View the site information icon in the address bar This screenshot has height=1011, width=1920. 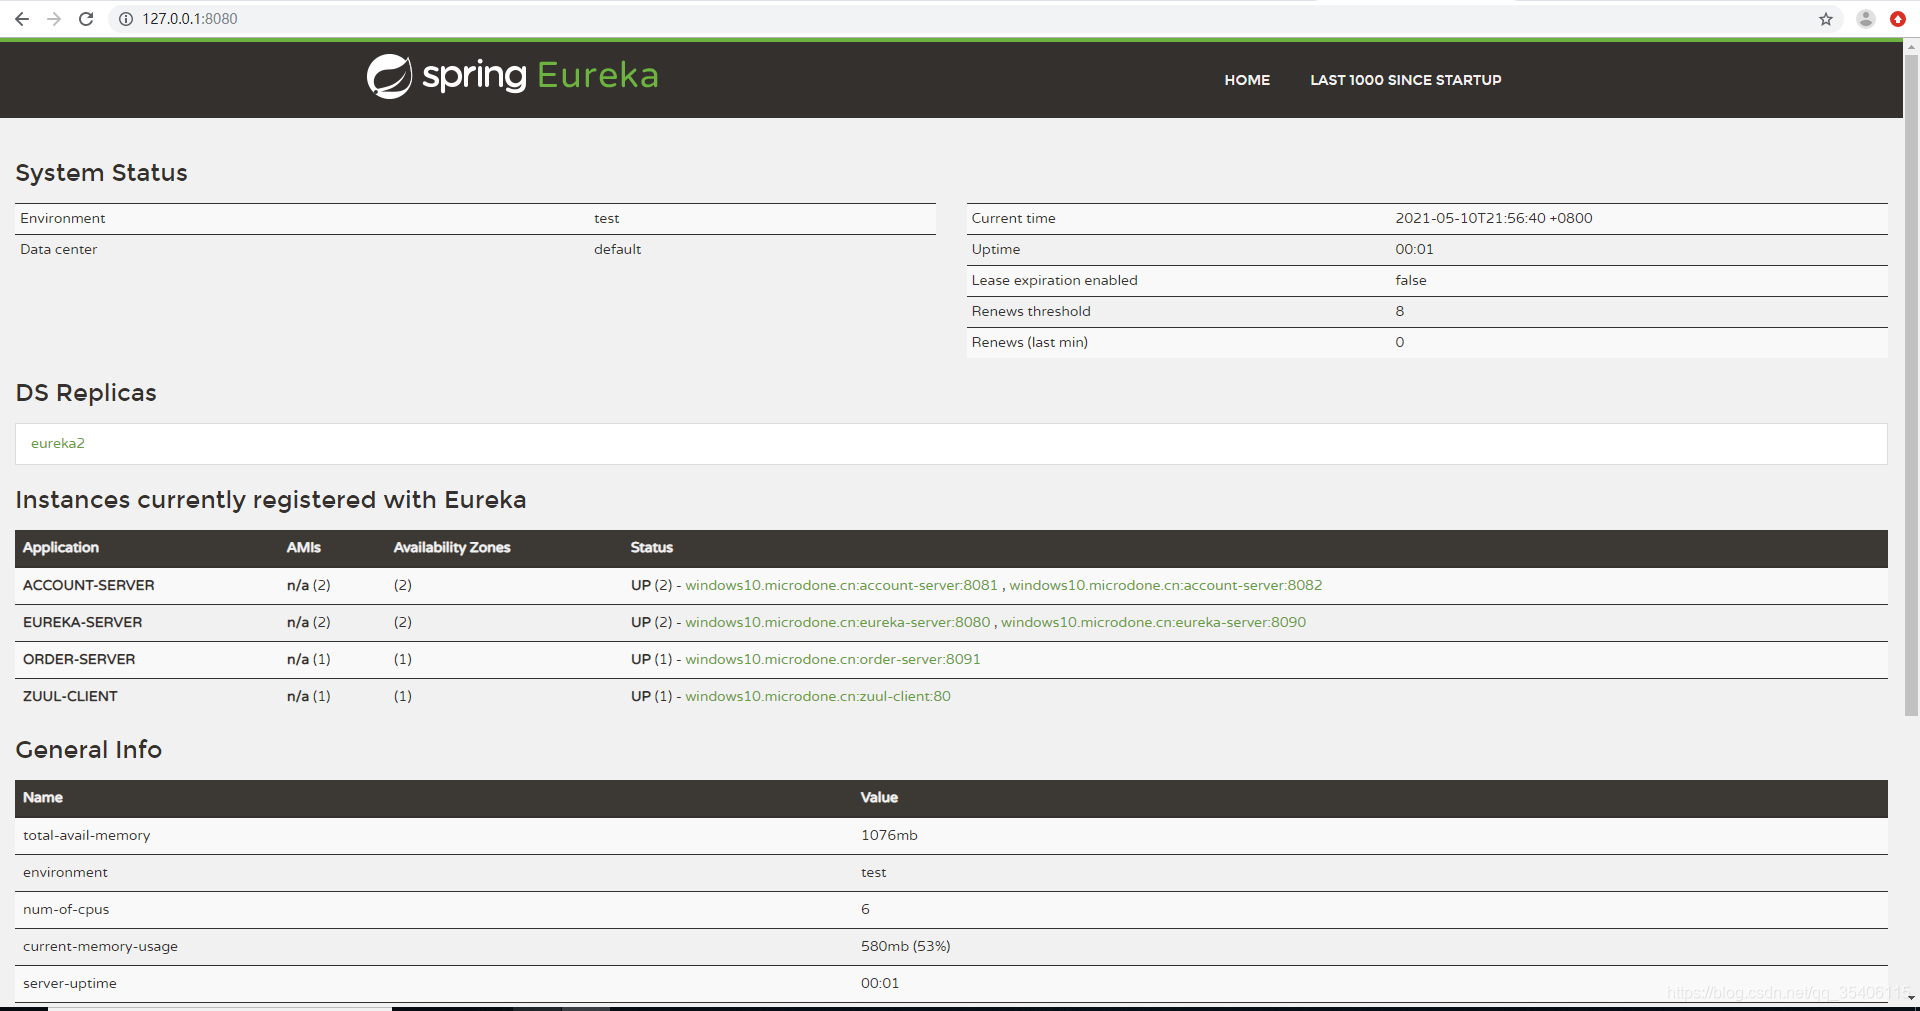126,19
